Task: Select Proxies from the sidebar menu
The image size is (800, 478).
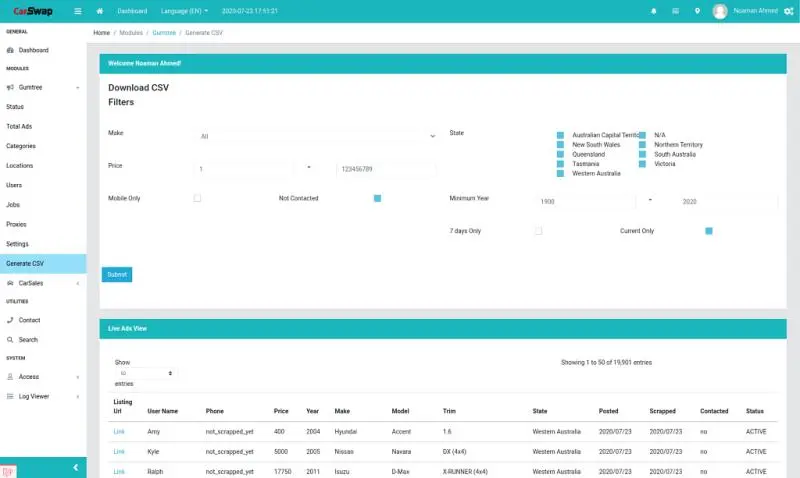Action: click(16, 224)
